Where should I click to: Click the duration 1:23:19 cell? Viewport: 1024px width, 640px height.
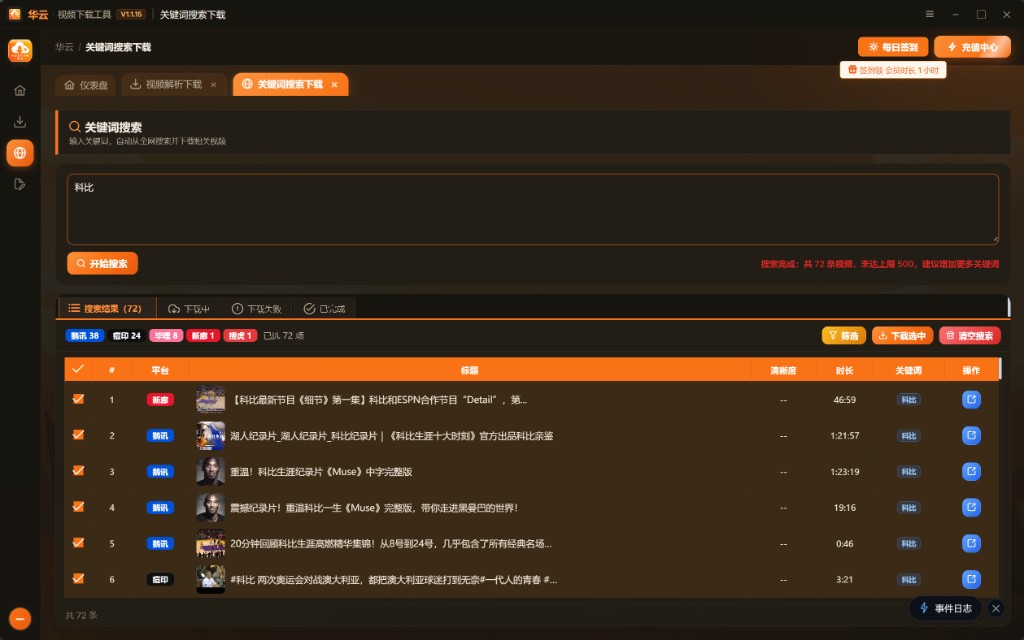click(x=844, y=472)
